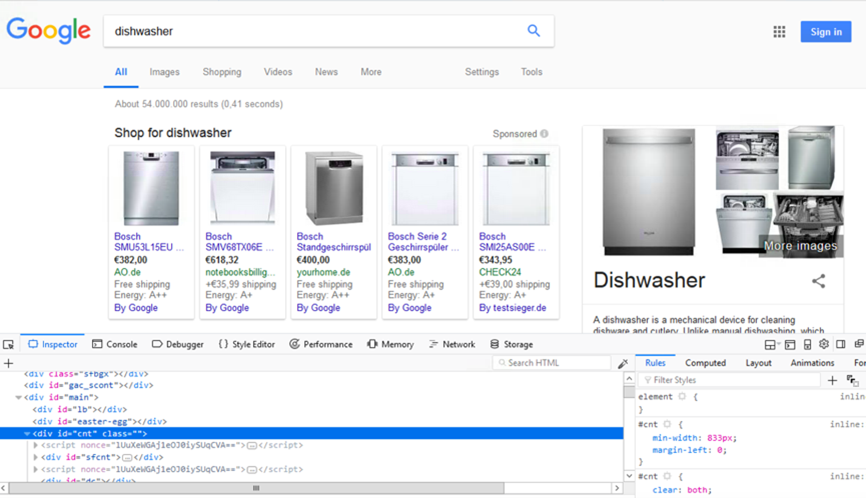Click the markup horizontal scrollbar thumb
Screen dimensions: 866x498
coord(256,488)
